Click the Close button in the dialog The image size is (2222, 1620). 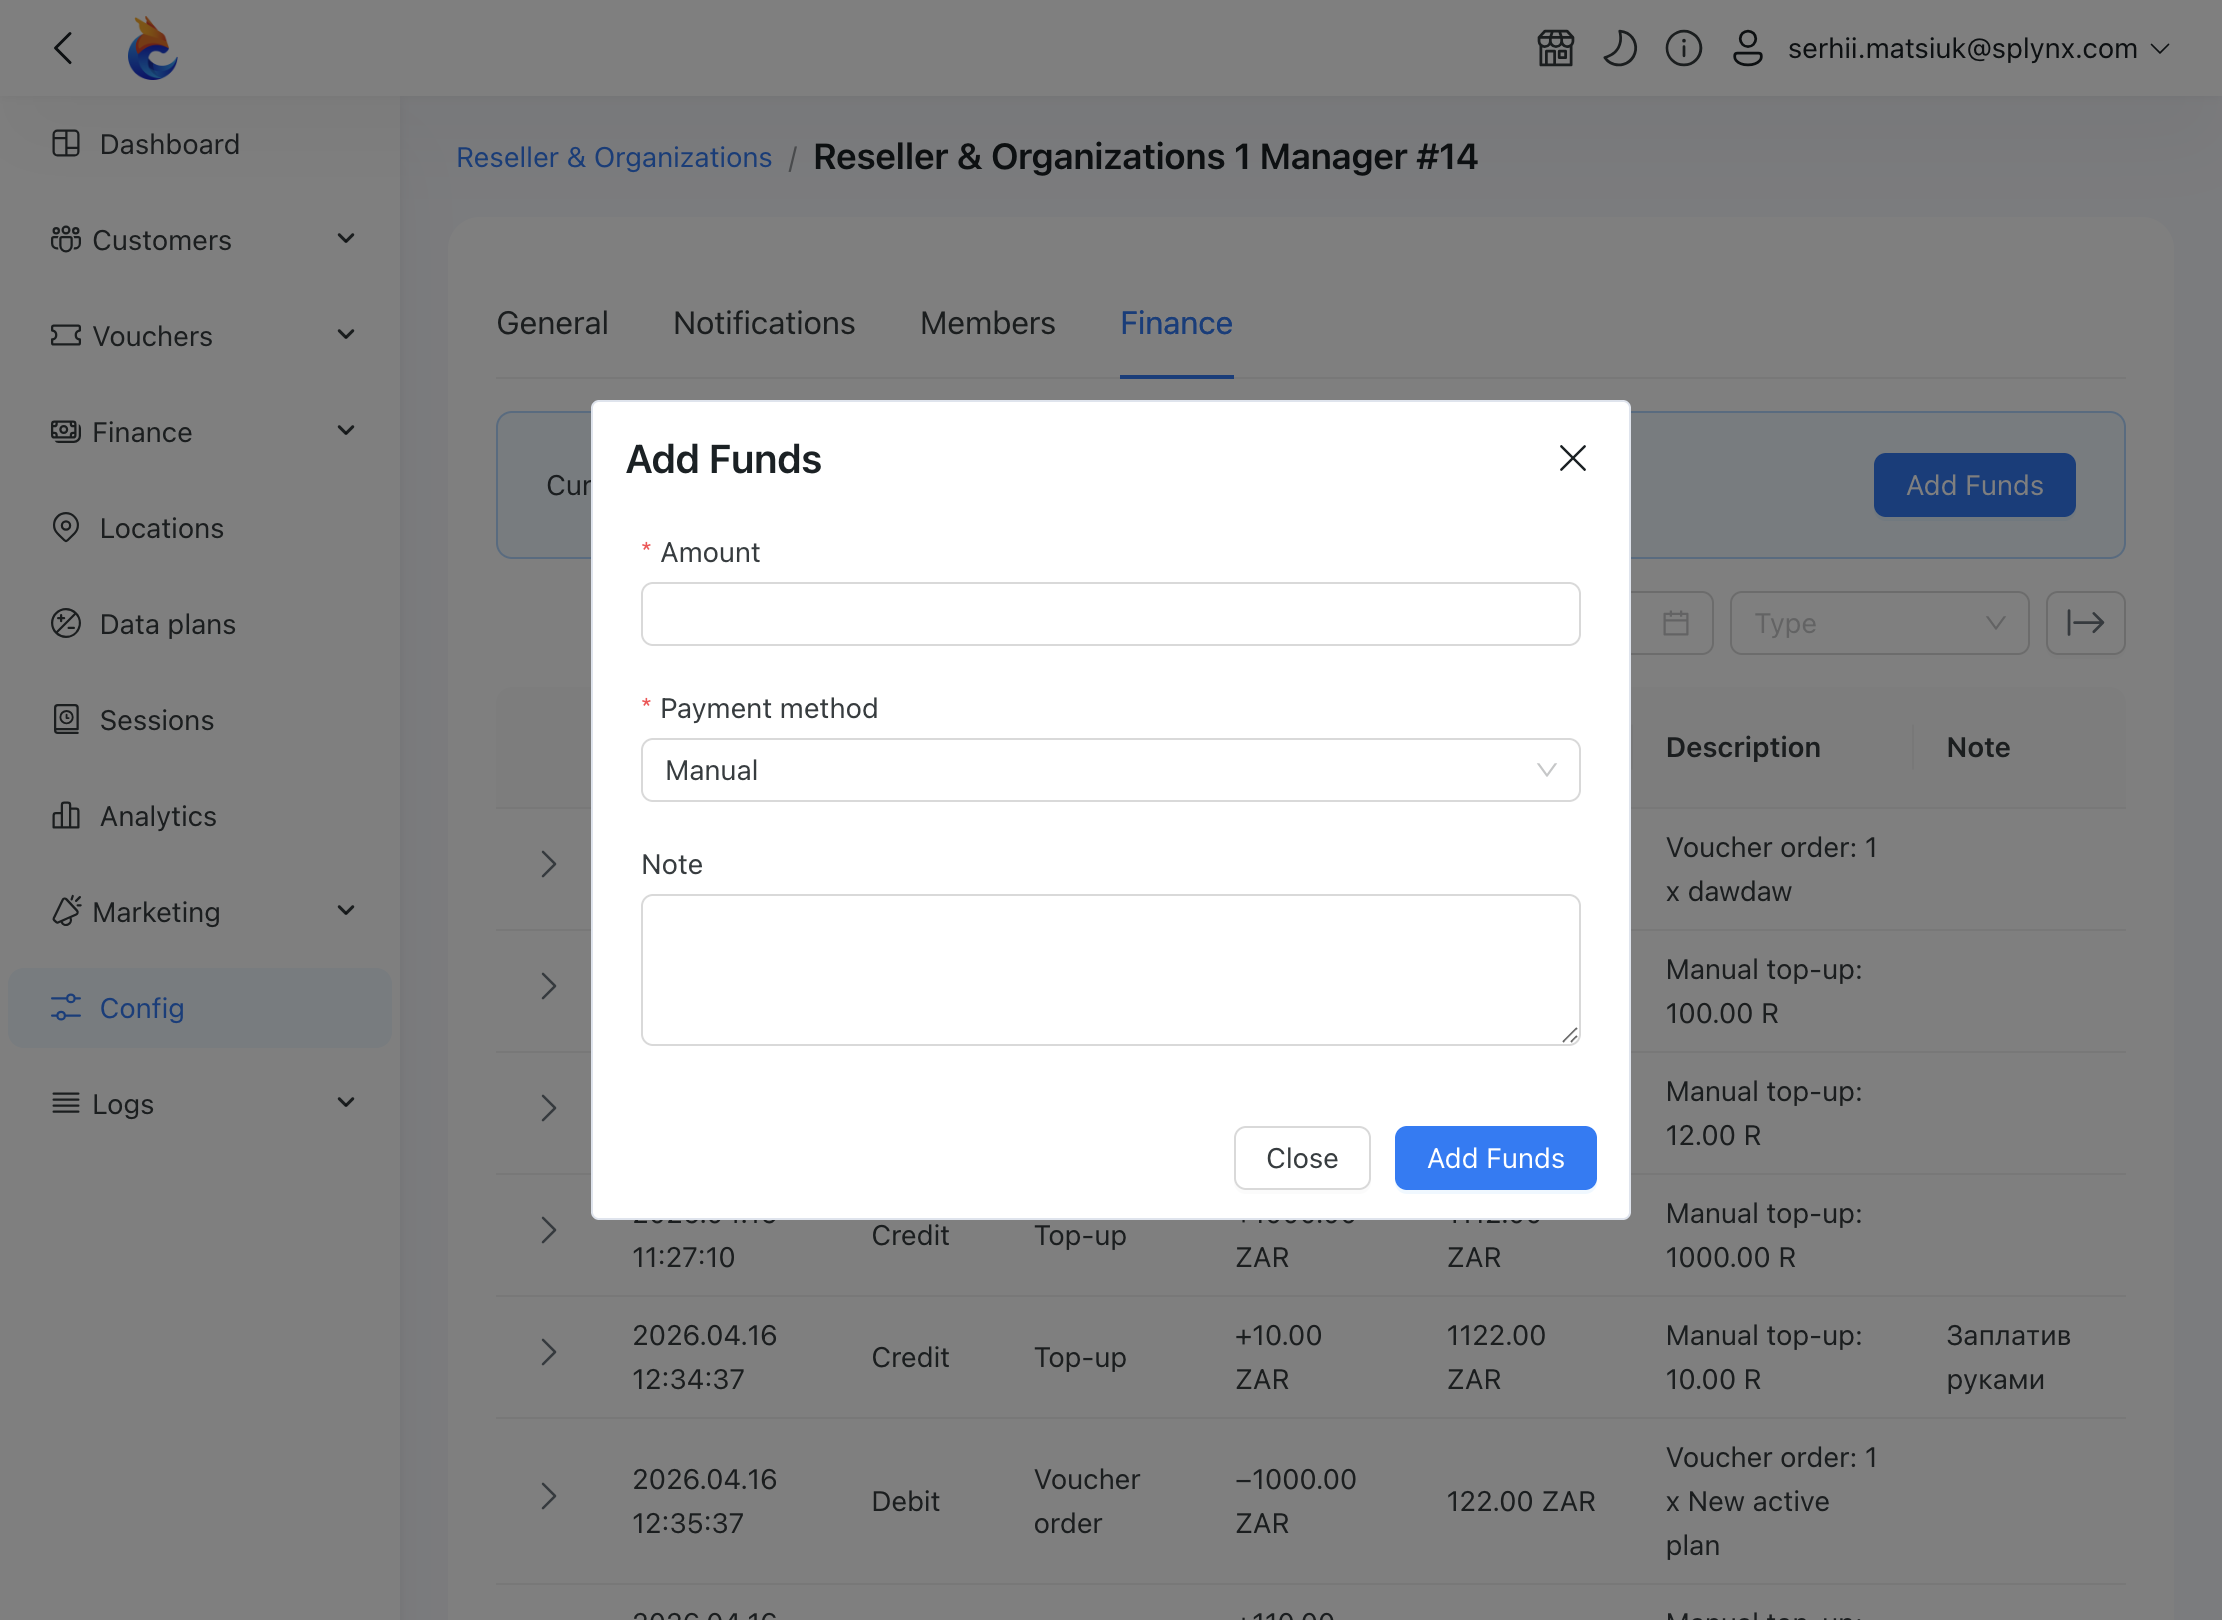1302,1158
